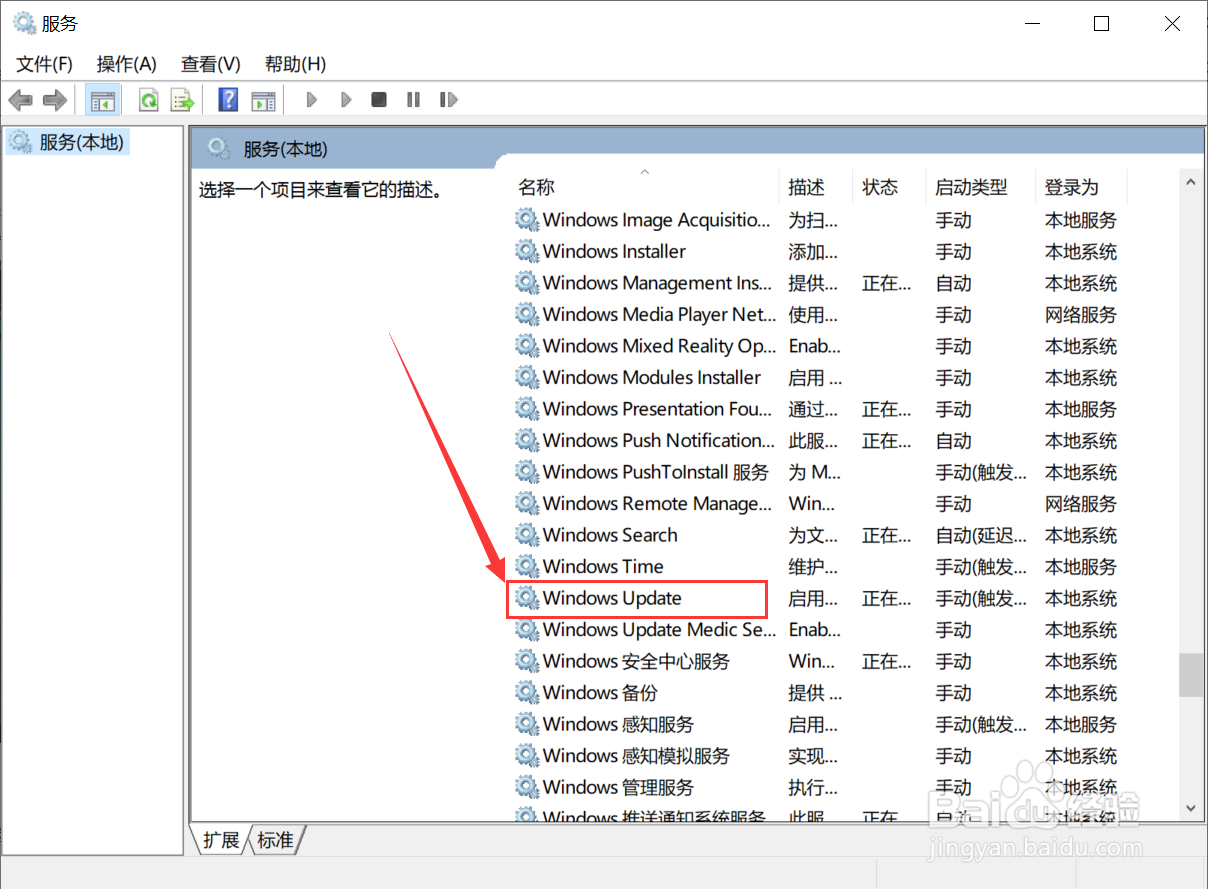Click the Start Service play icon

click(x=312, y=100)
